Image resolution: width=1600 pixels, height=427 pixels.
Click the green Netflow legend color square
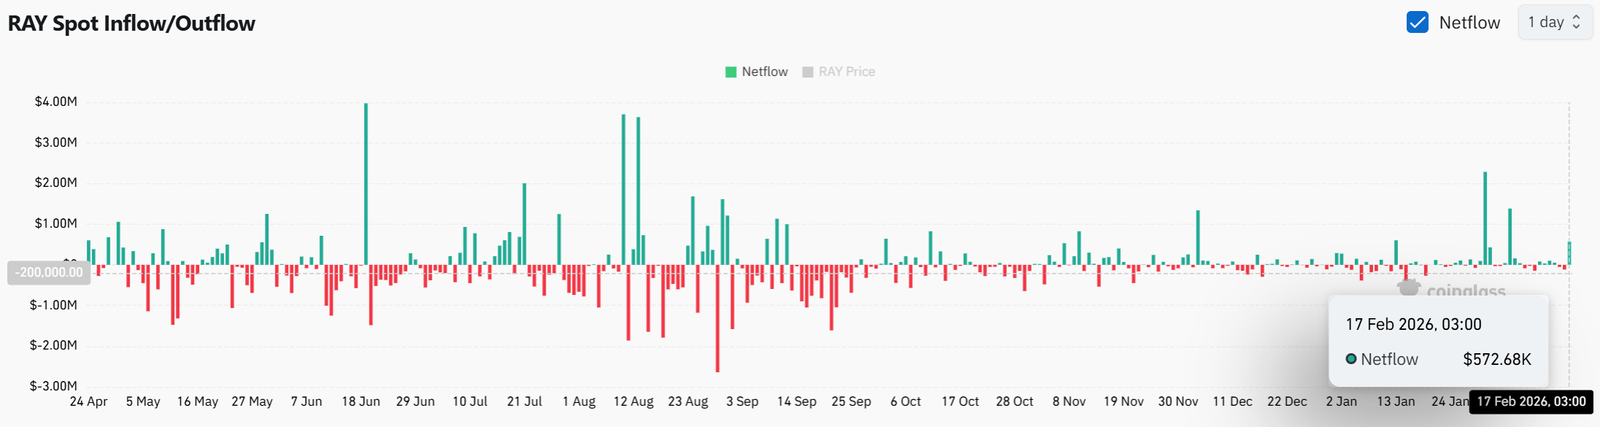[x=731, y=72]
